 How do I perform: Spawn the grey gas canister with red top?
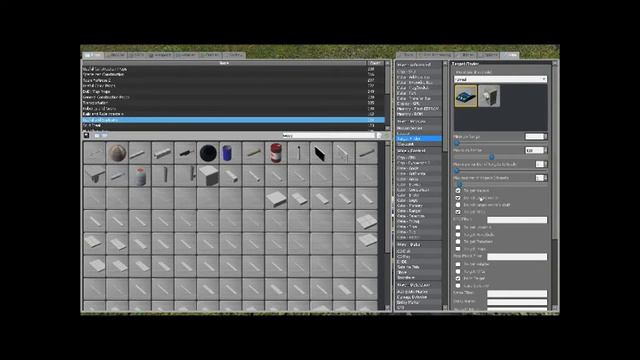click(140, 176)
